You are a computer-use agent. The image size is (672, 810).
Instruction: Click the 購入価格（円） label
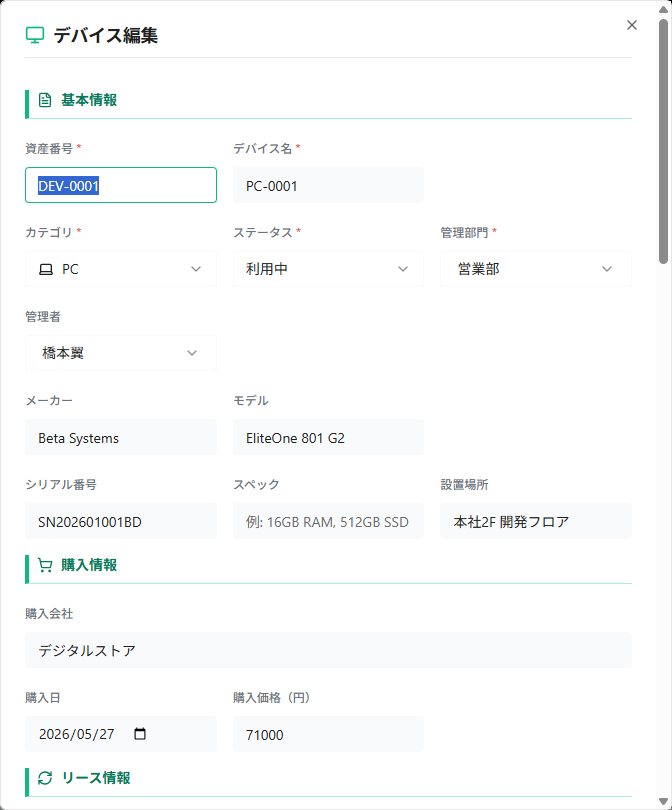pyautogui.click(x=272, y=698)
